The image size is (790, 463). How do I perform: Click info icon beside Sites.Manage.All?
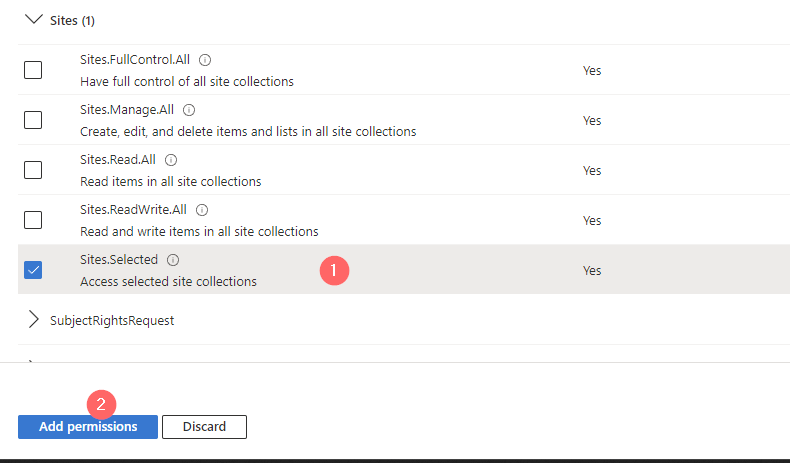(189, 110)
